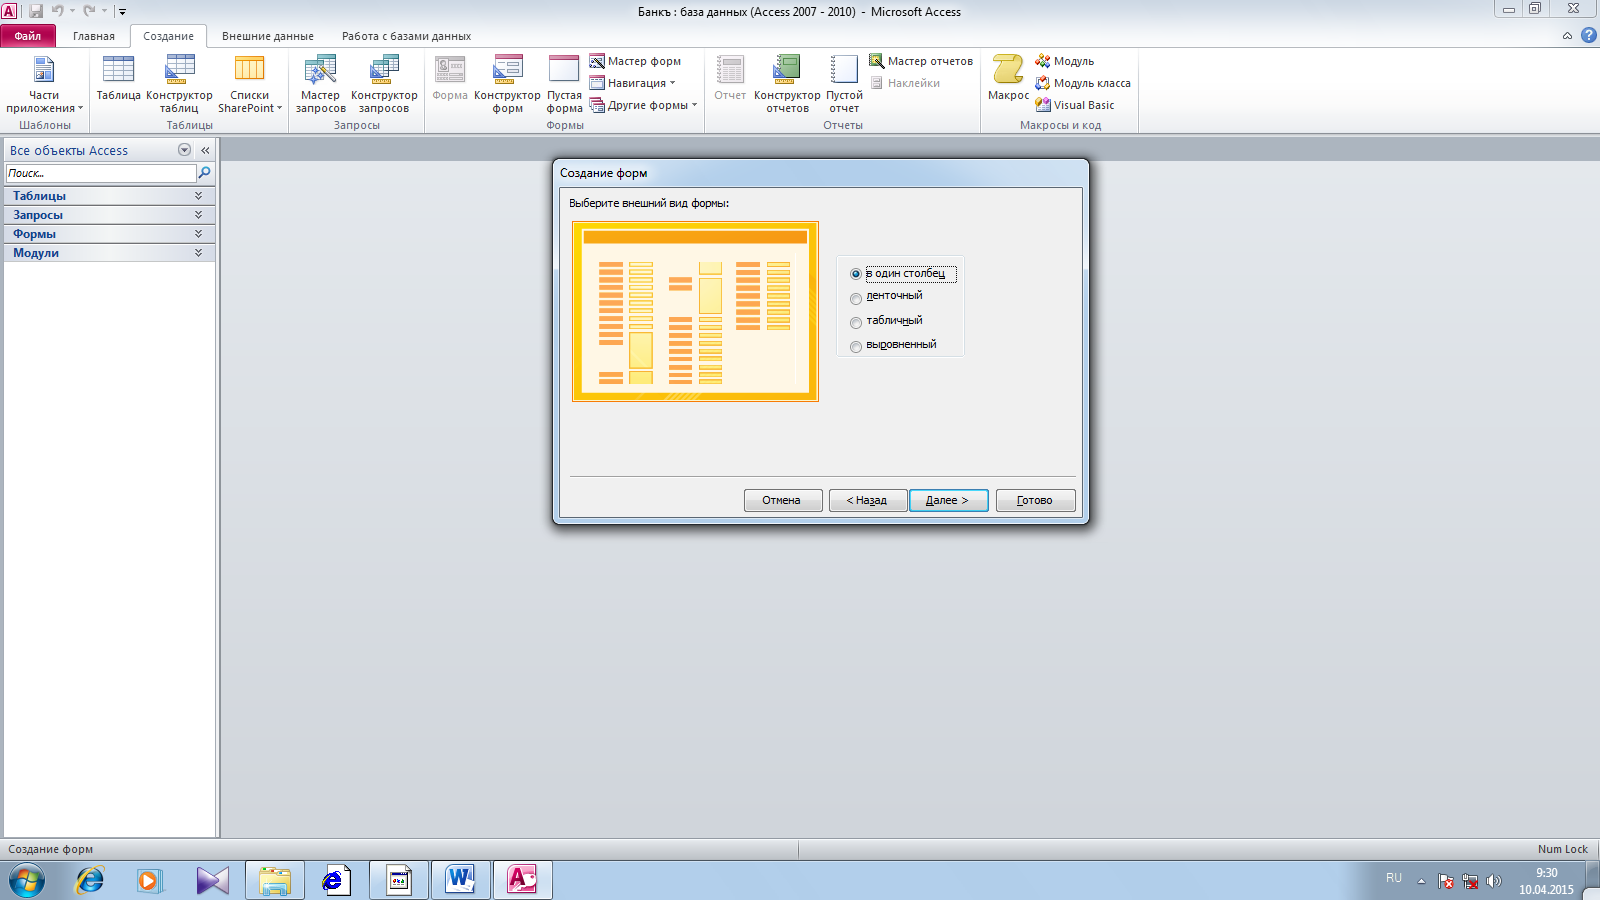Open Internet Explorer from the taskbar
Image resolution: width=1600 pixels, height=900 pixels.
pyautogui.click(x=90, y=880)
